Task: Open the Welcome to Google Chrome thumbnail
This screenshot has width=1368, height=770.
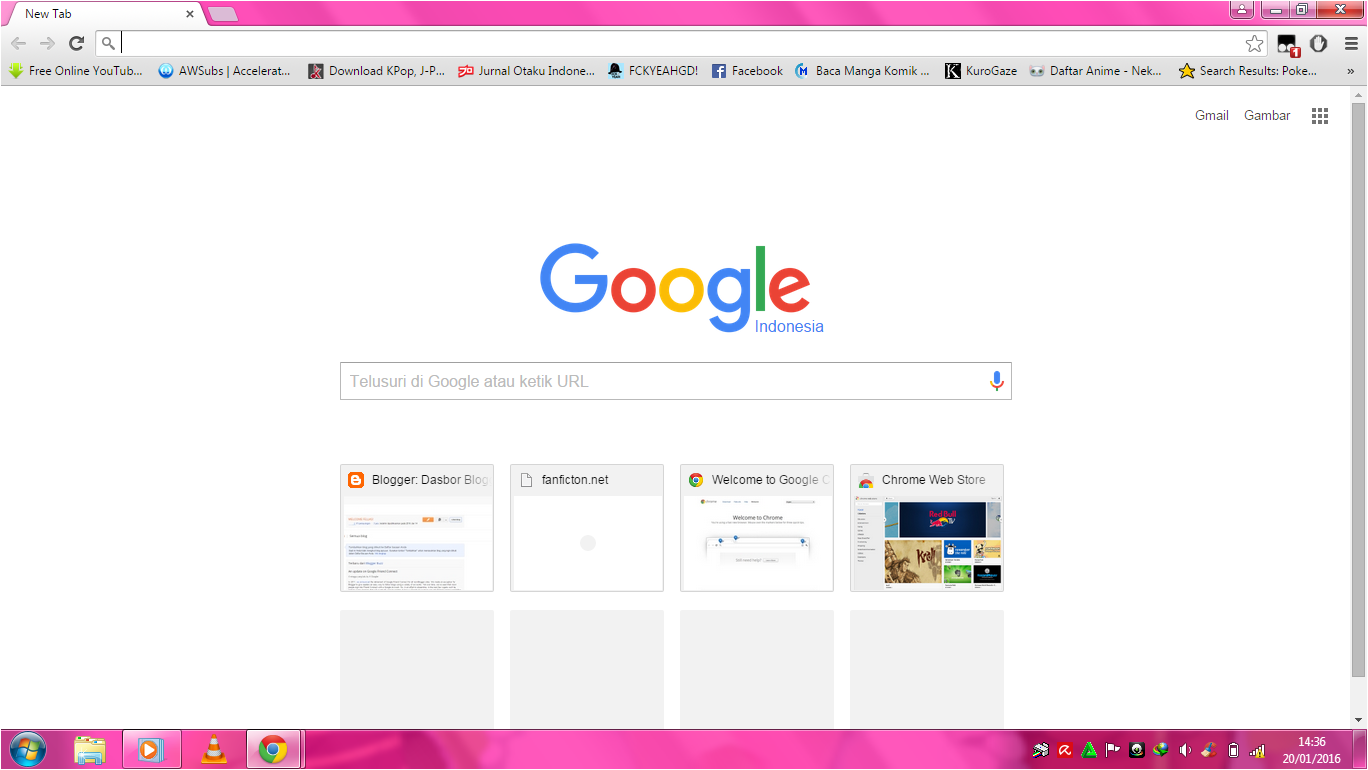Action: click(x=757, y=528)
